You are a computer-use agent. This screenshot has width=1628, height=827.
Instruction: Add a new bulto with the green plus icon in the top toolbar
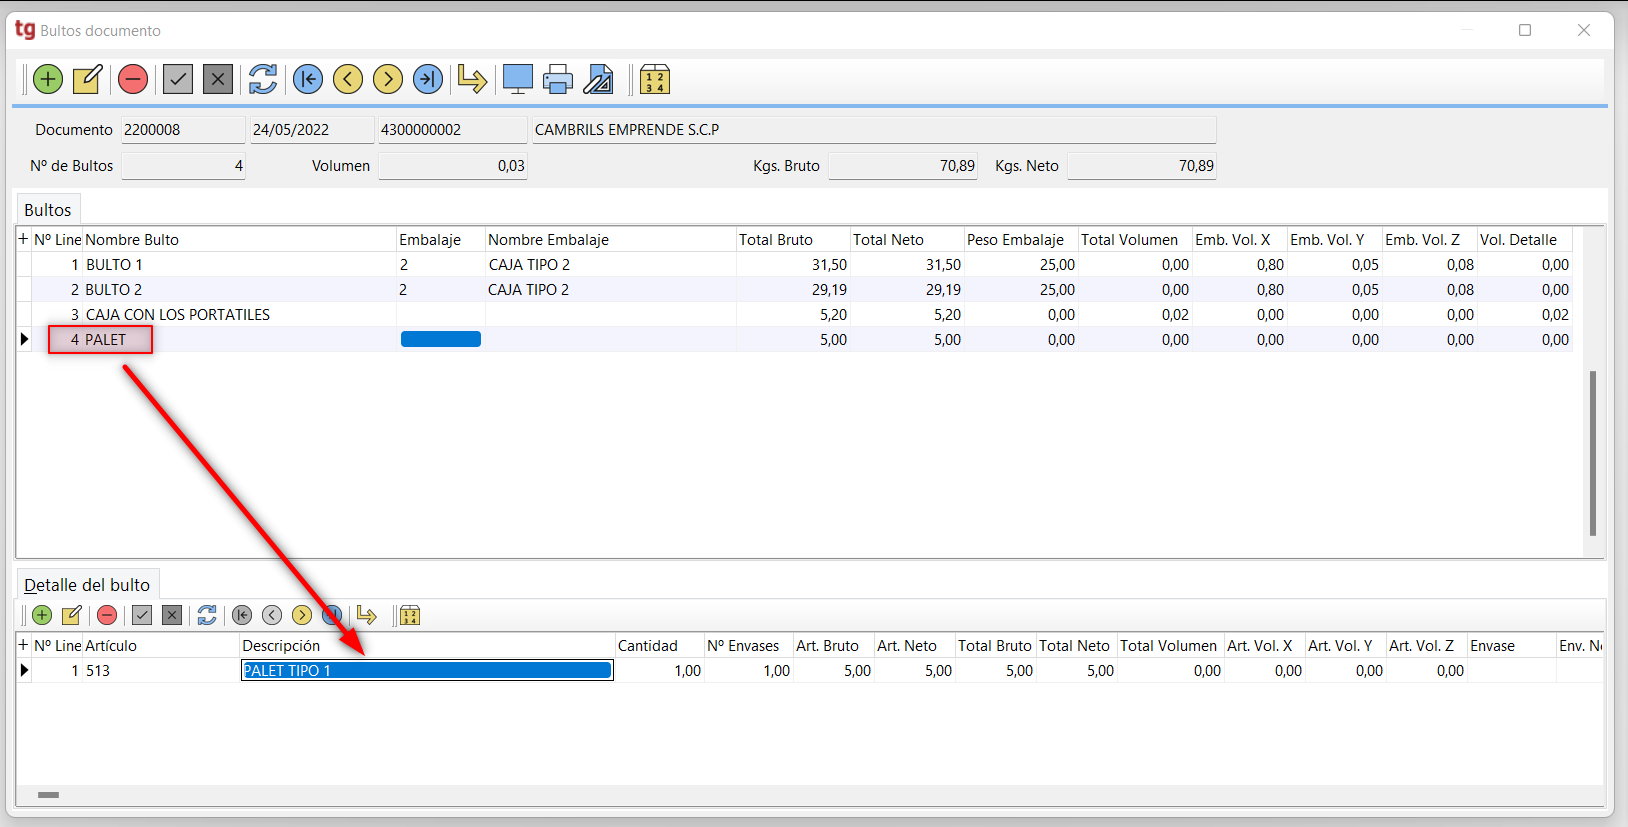point(48,79)
